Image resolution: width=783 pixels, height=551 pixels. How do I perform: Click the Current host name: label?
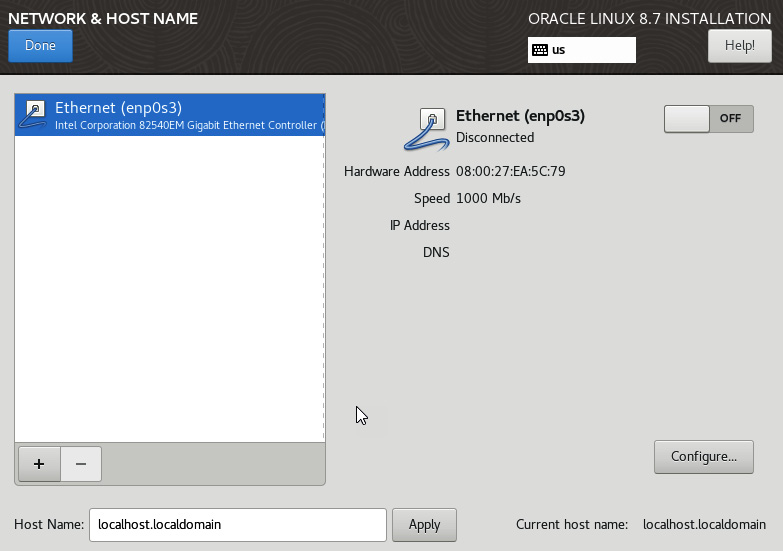[x=572, y=525]
